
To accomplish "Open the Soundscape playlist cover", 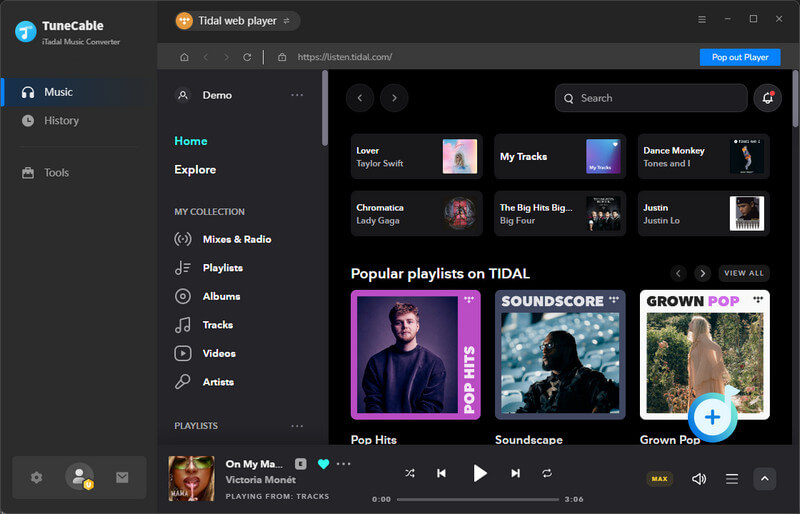I will [x=560, y=355].
